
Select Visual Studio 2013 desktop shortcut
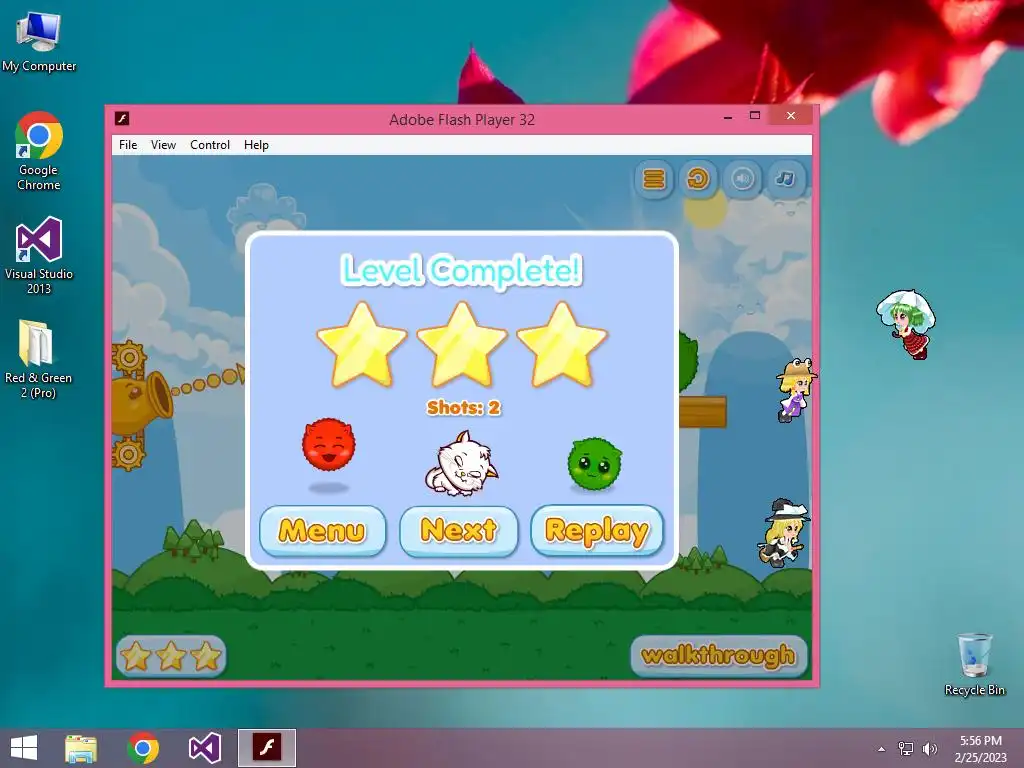point(39,255)
